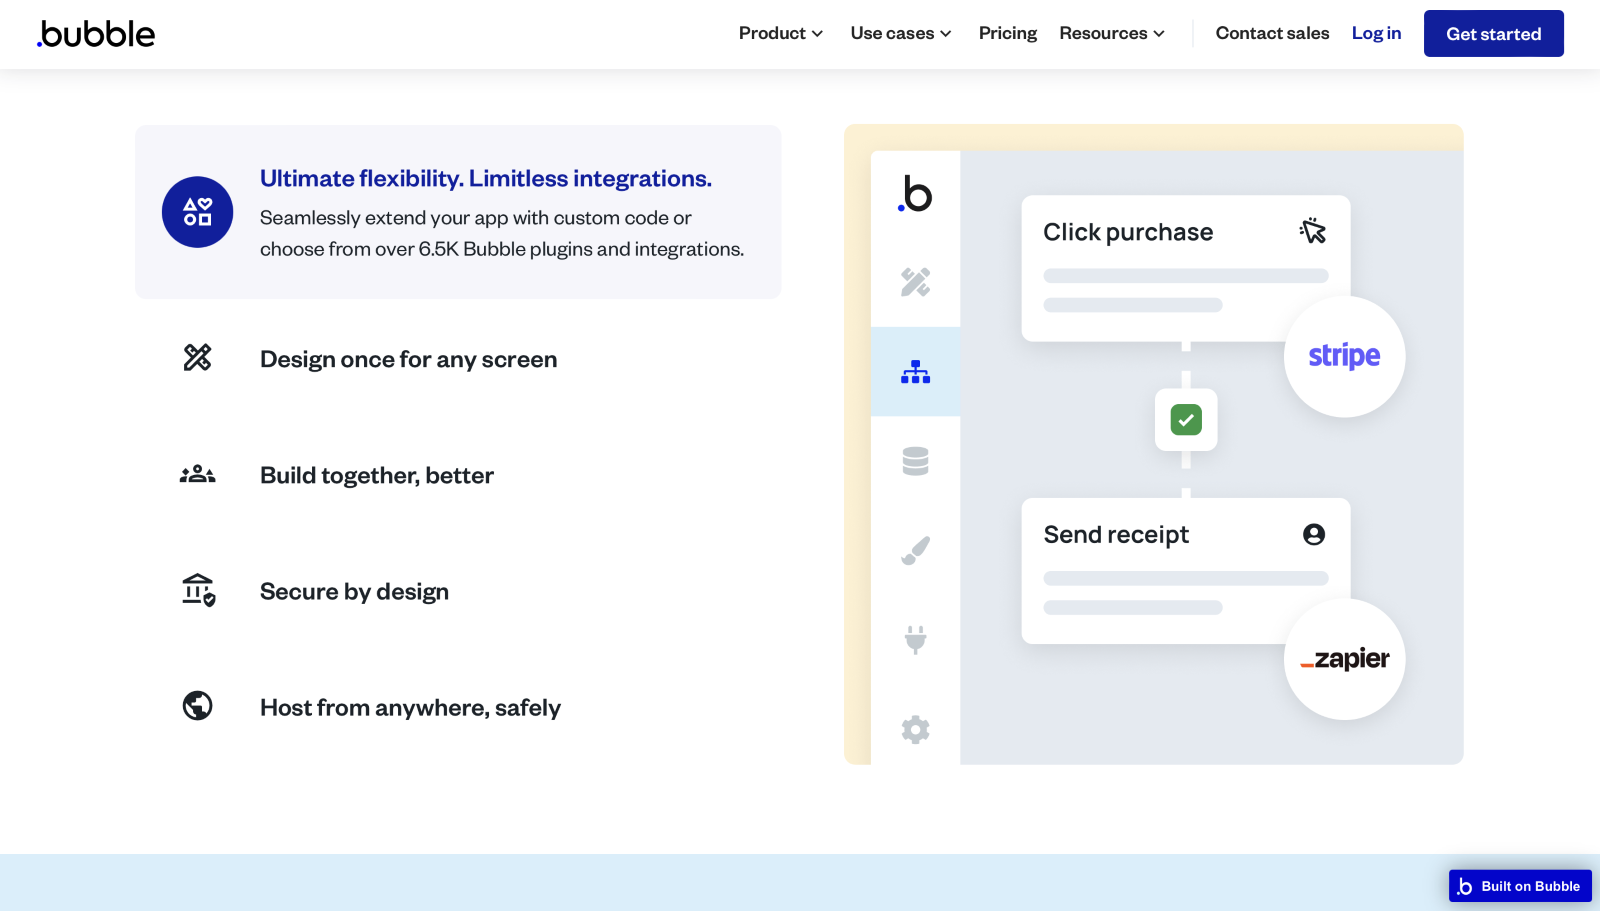The width and height of the screenshot is (1600, 911).
Task: Open the Settings gear icon in sidebar
Action: 915,729
